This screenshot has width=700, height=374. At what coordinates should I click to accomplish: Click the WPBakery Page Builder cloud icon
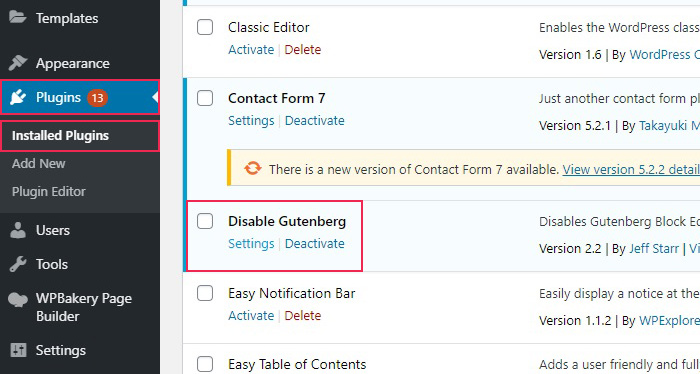click(18, 299)
